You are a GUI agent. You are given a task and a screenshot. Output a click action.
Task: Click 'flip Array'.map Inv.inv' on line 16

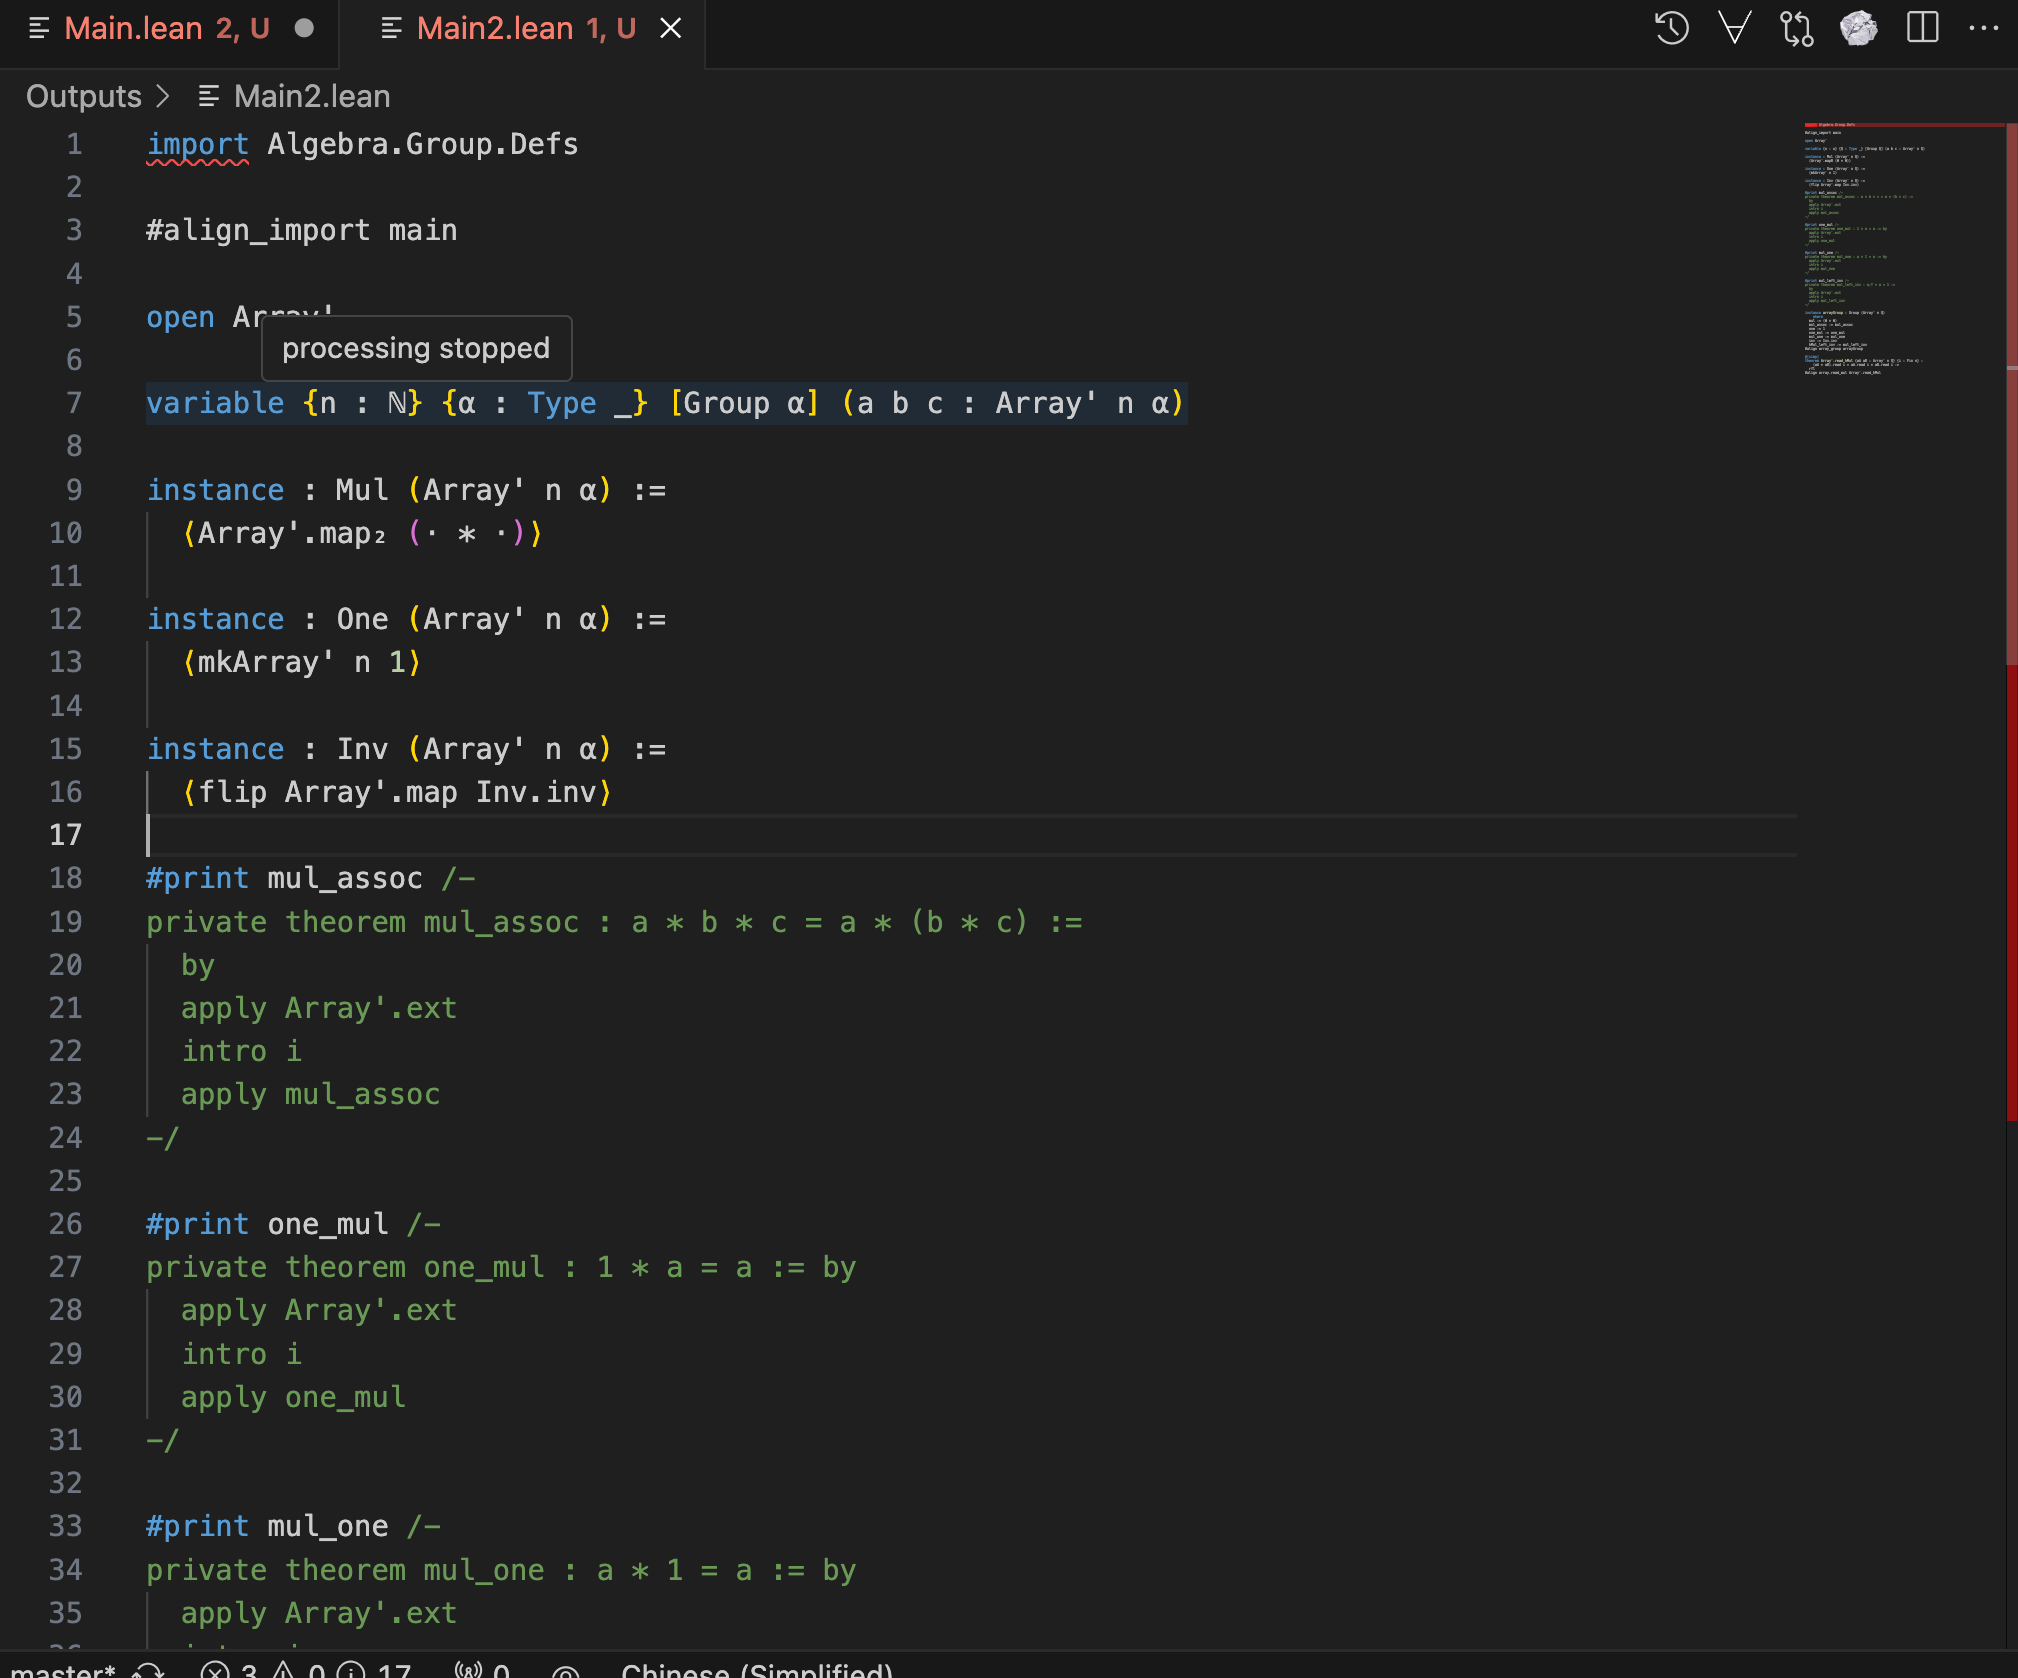pyautogui.click(x=398, y=793)
